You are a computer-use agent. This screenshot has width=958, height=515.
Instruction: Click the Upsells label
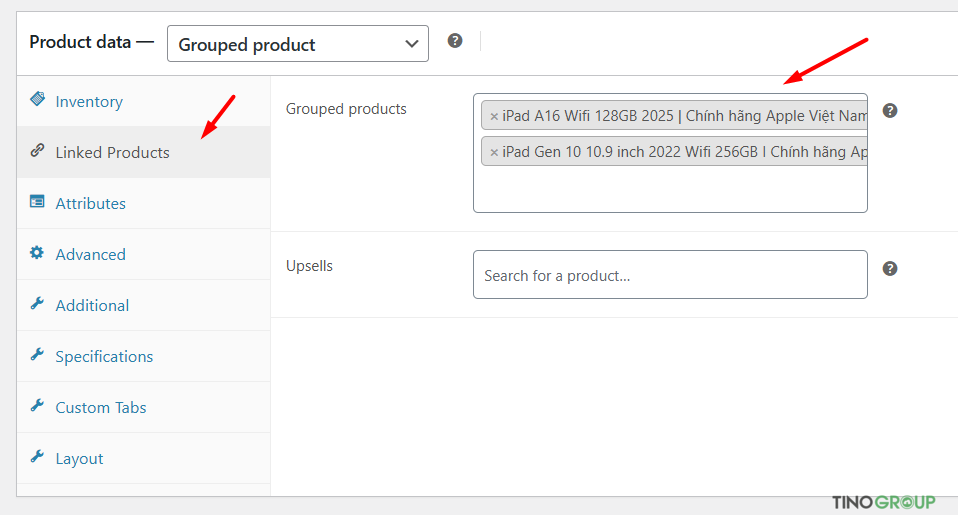tap(310, 266)
